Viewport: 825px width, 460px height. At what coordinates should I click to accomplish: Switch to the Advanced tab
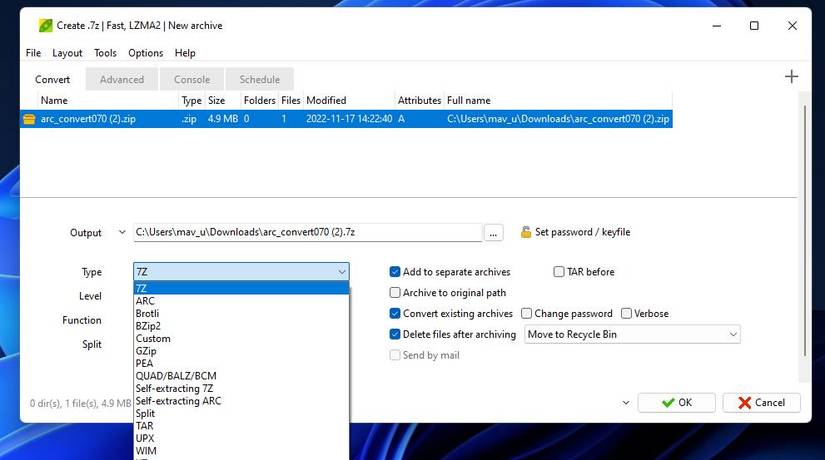(x=122, y=79)
